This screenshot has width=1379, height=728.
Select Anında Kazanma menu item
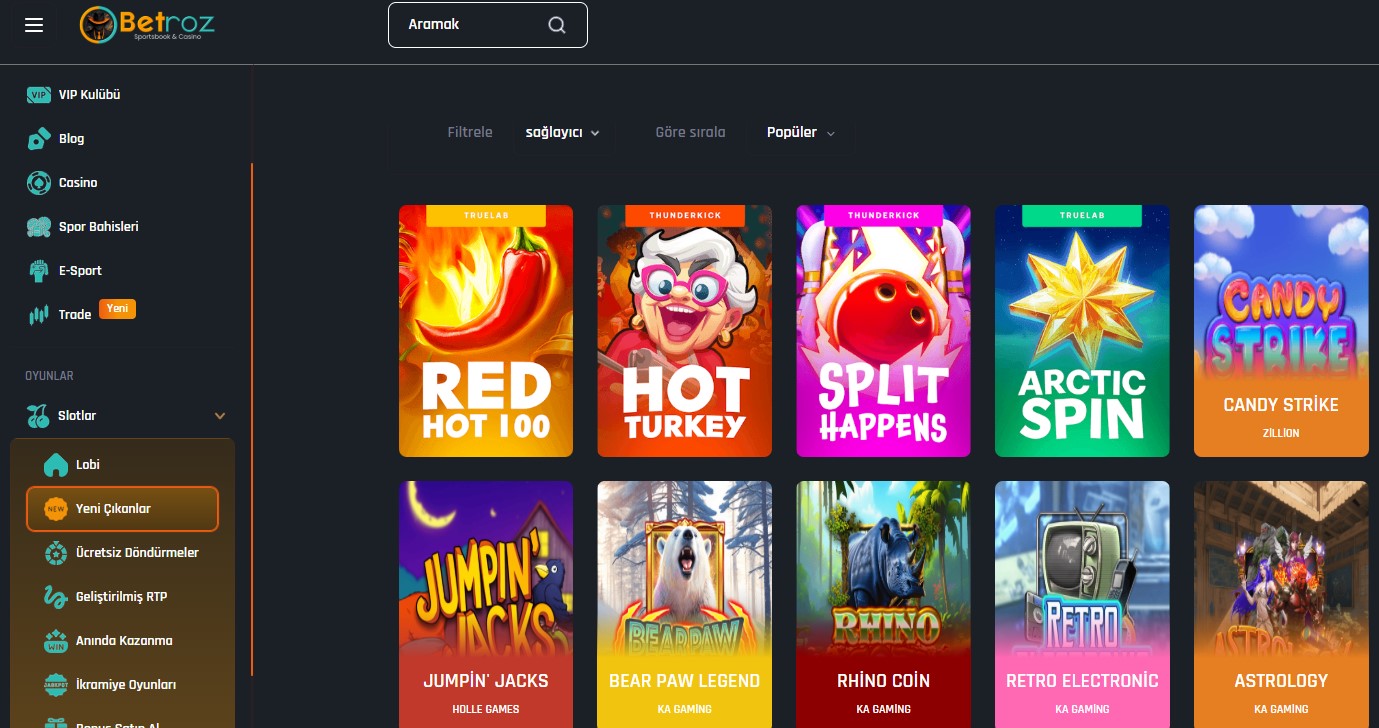coord(122,641)
